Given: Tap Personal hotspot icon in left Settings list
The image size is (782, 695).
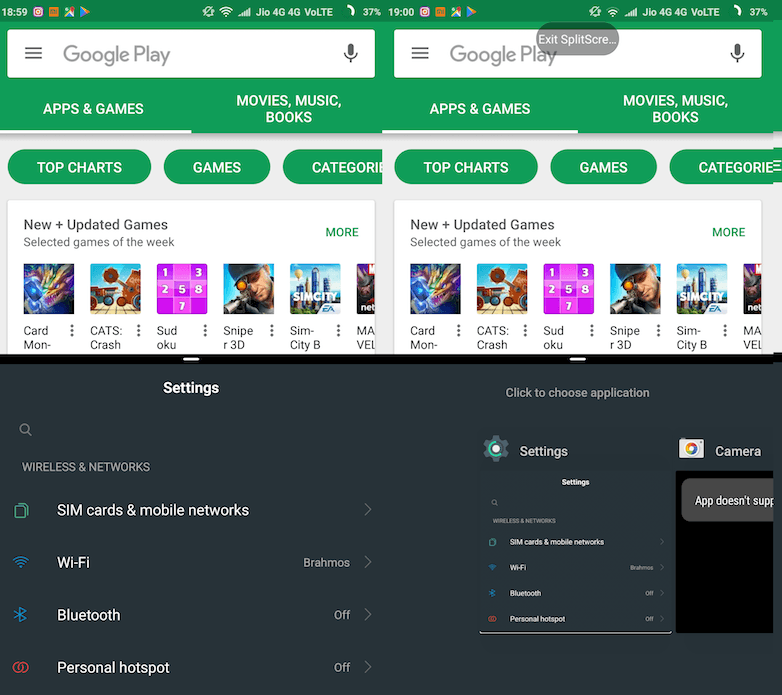Looking at the screenshot, I should click(x=20, y=667).
